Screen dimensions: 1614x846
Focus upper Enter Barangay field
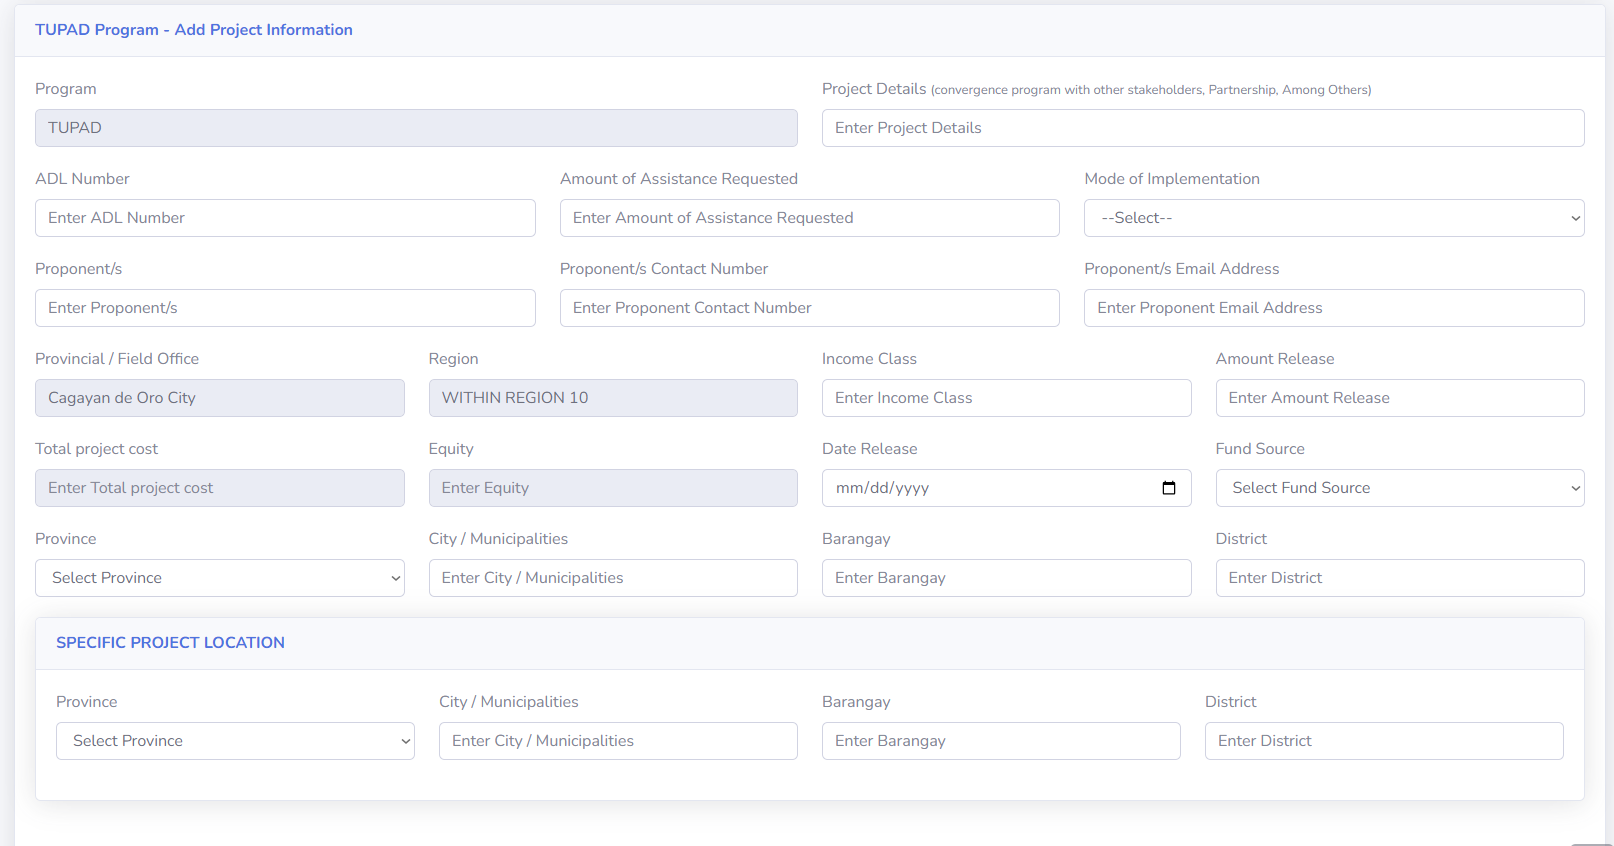click(1007, 578)
